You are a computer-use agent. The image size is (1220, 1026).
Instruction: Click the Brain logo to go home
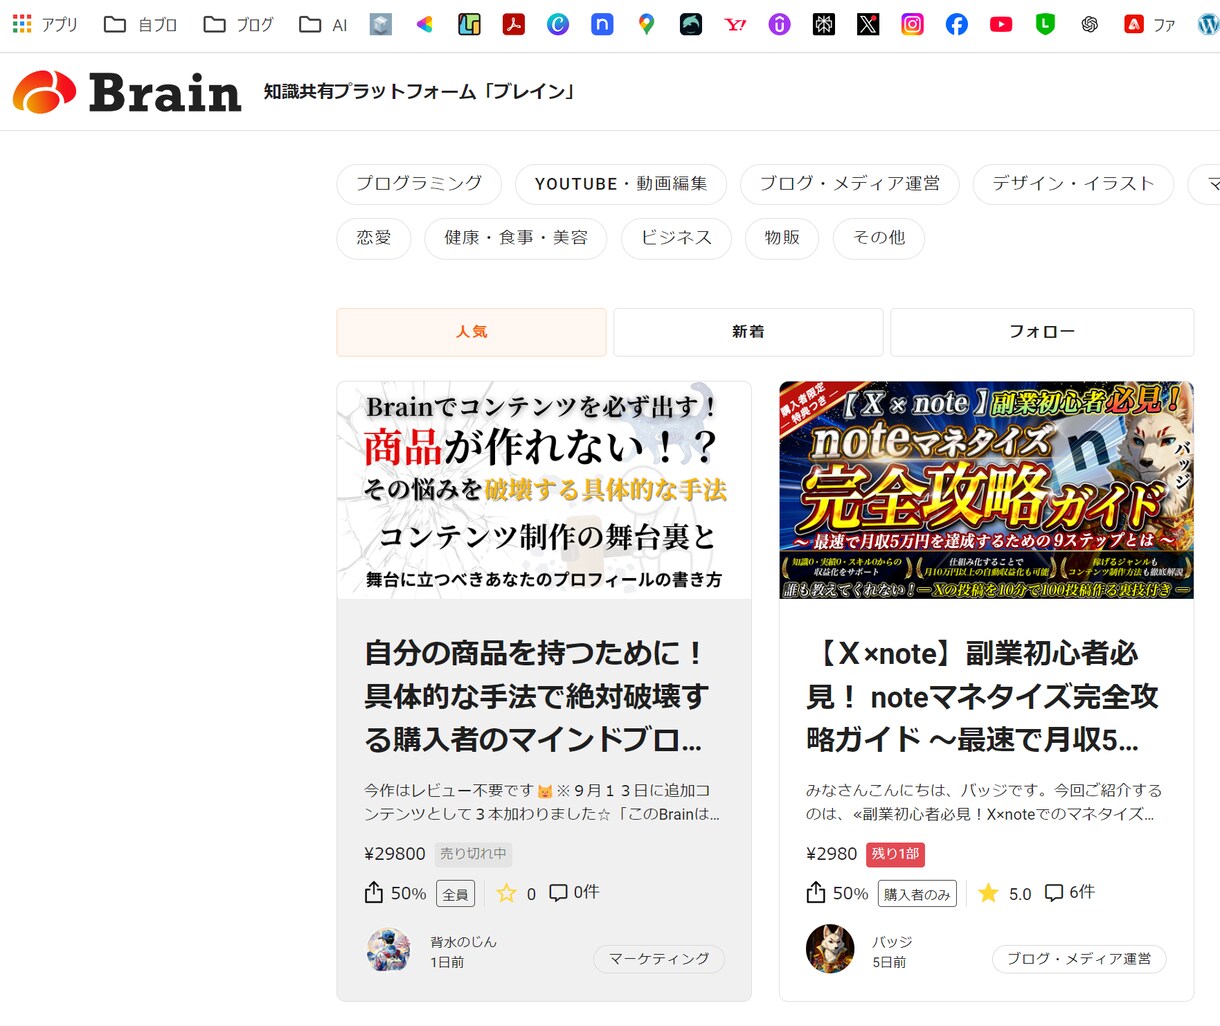pos(127,92)
